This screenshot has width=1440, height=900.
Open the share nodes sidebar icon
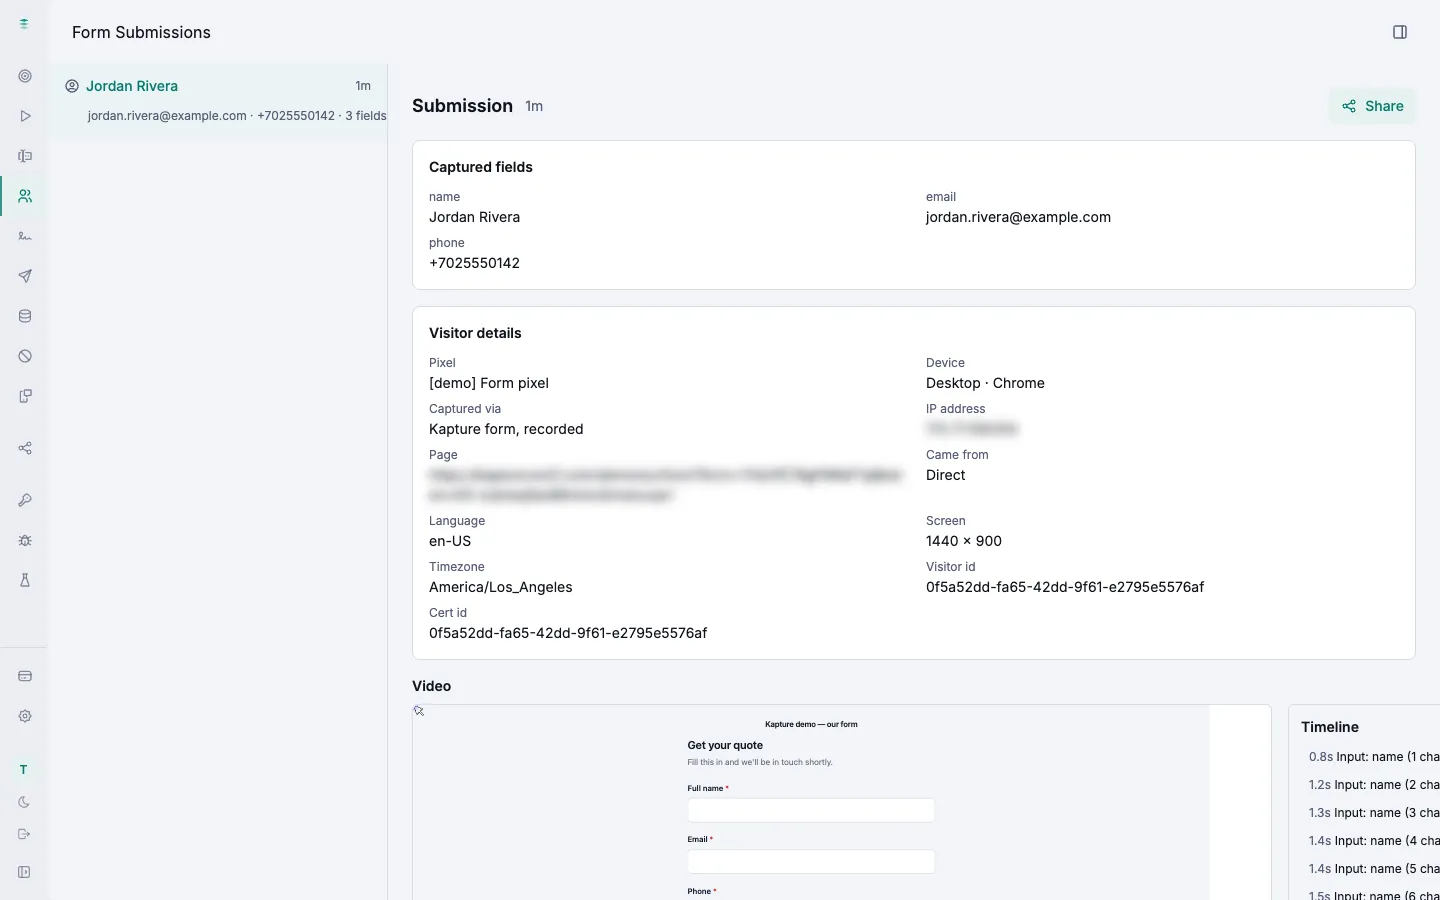coord(25,448)
